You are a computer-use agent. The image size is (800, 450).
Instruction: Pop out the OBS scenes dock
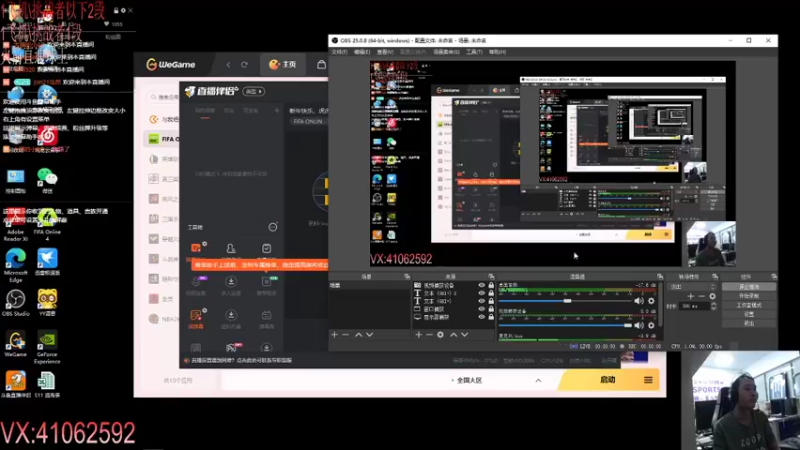pos(407,277)
